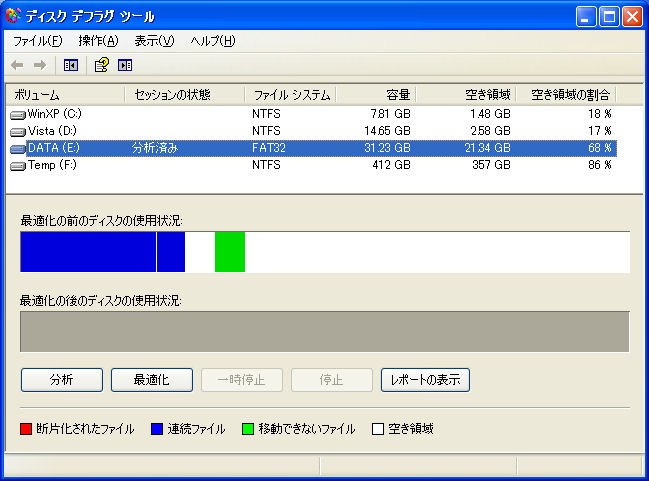This screenshot has width=649, height=481.
Task: Close the Disk Defragmenter window
Action: 632,17
